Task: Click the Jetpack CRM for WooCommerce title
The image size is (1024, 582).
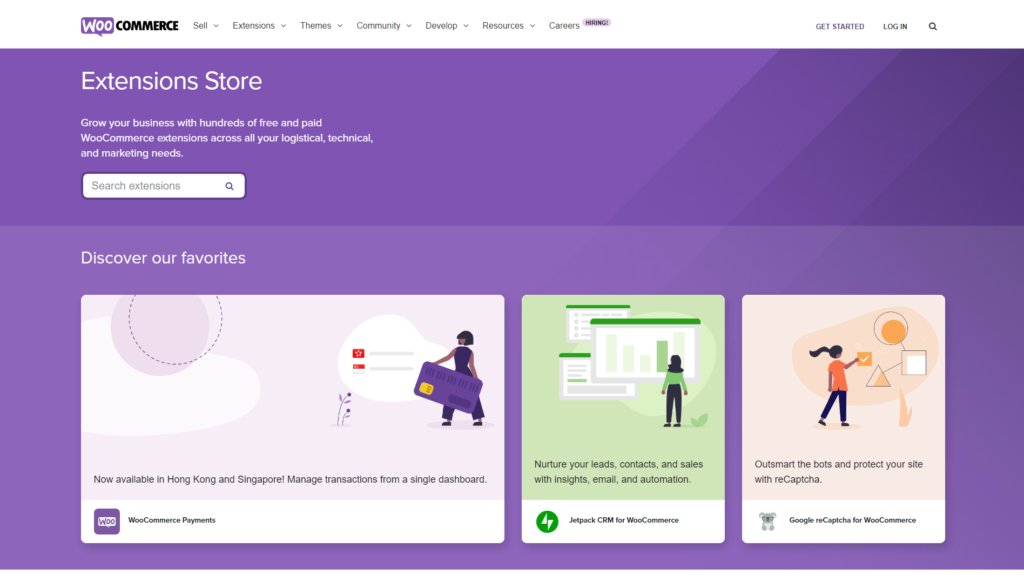Action: pyautogui.click(x=624, y=521)
